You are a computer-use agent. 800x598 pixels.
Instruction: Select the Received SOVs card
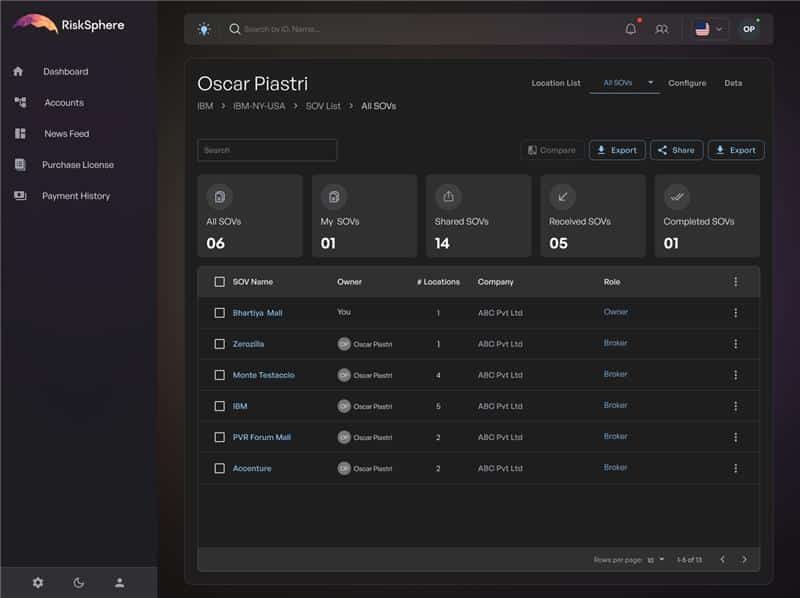click(593, 216)
